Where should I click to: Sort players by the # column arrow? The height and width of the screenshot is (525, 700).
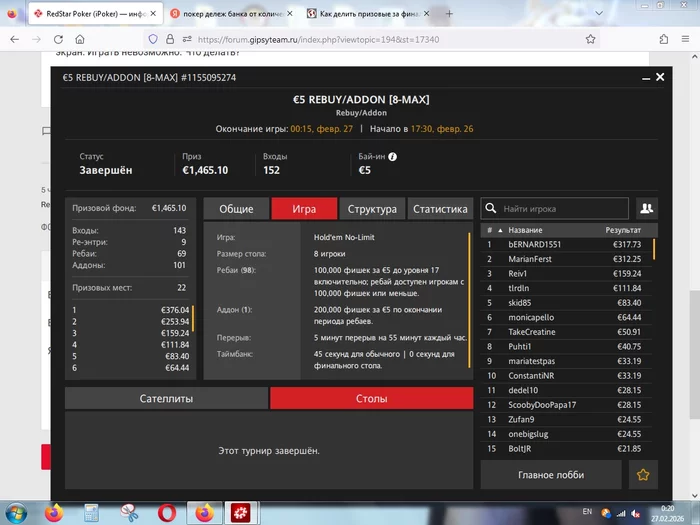click(500, 230)
